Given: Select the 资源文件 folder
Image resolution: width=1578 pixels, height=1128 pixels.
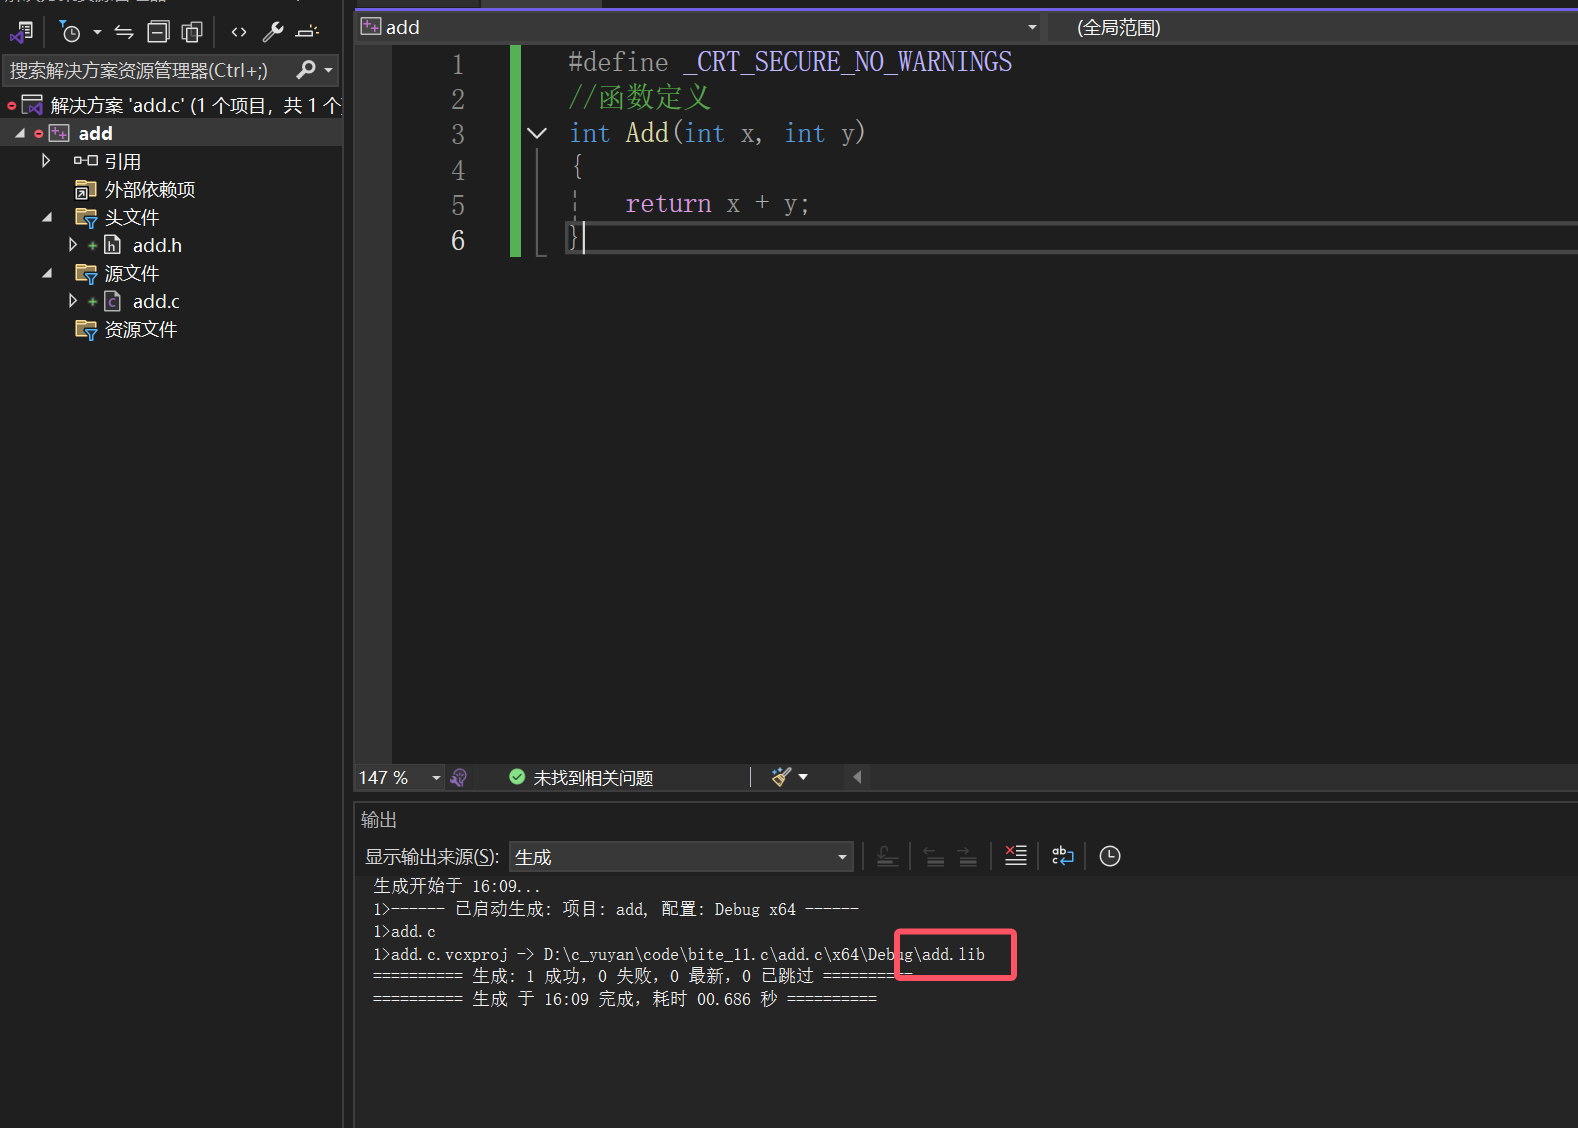Looking at the screenshot, I should pos(140,329).
